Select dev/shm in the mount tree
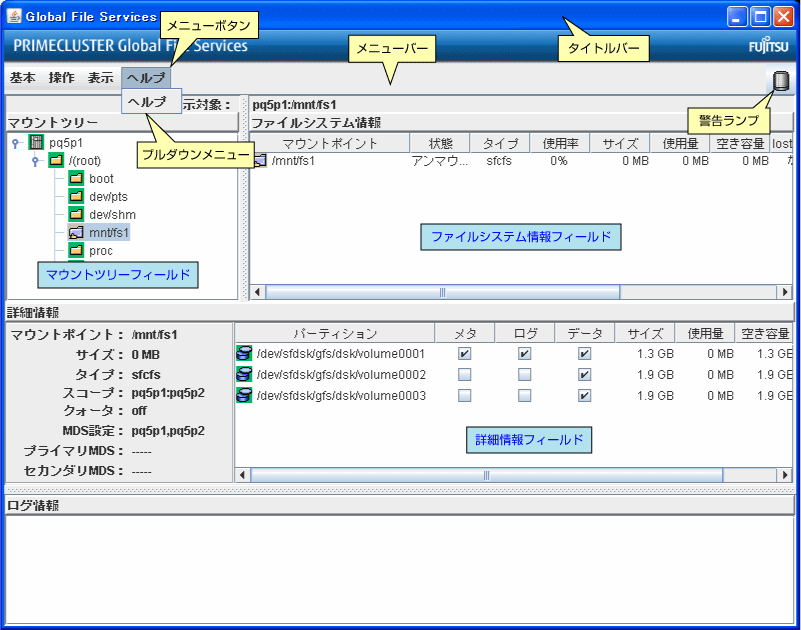The image size is (801, 630). (112, 215)
